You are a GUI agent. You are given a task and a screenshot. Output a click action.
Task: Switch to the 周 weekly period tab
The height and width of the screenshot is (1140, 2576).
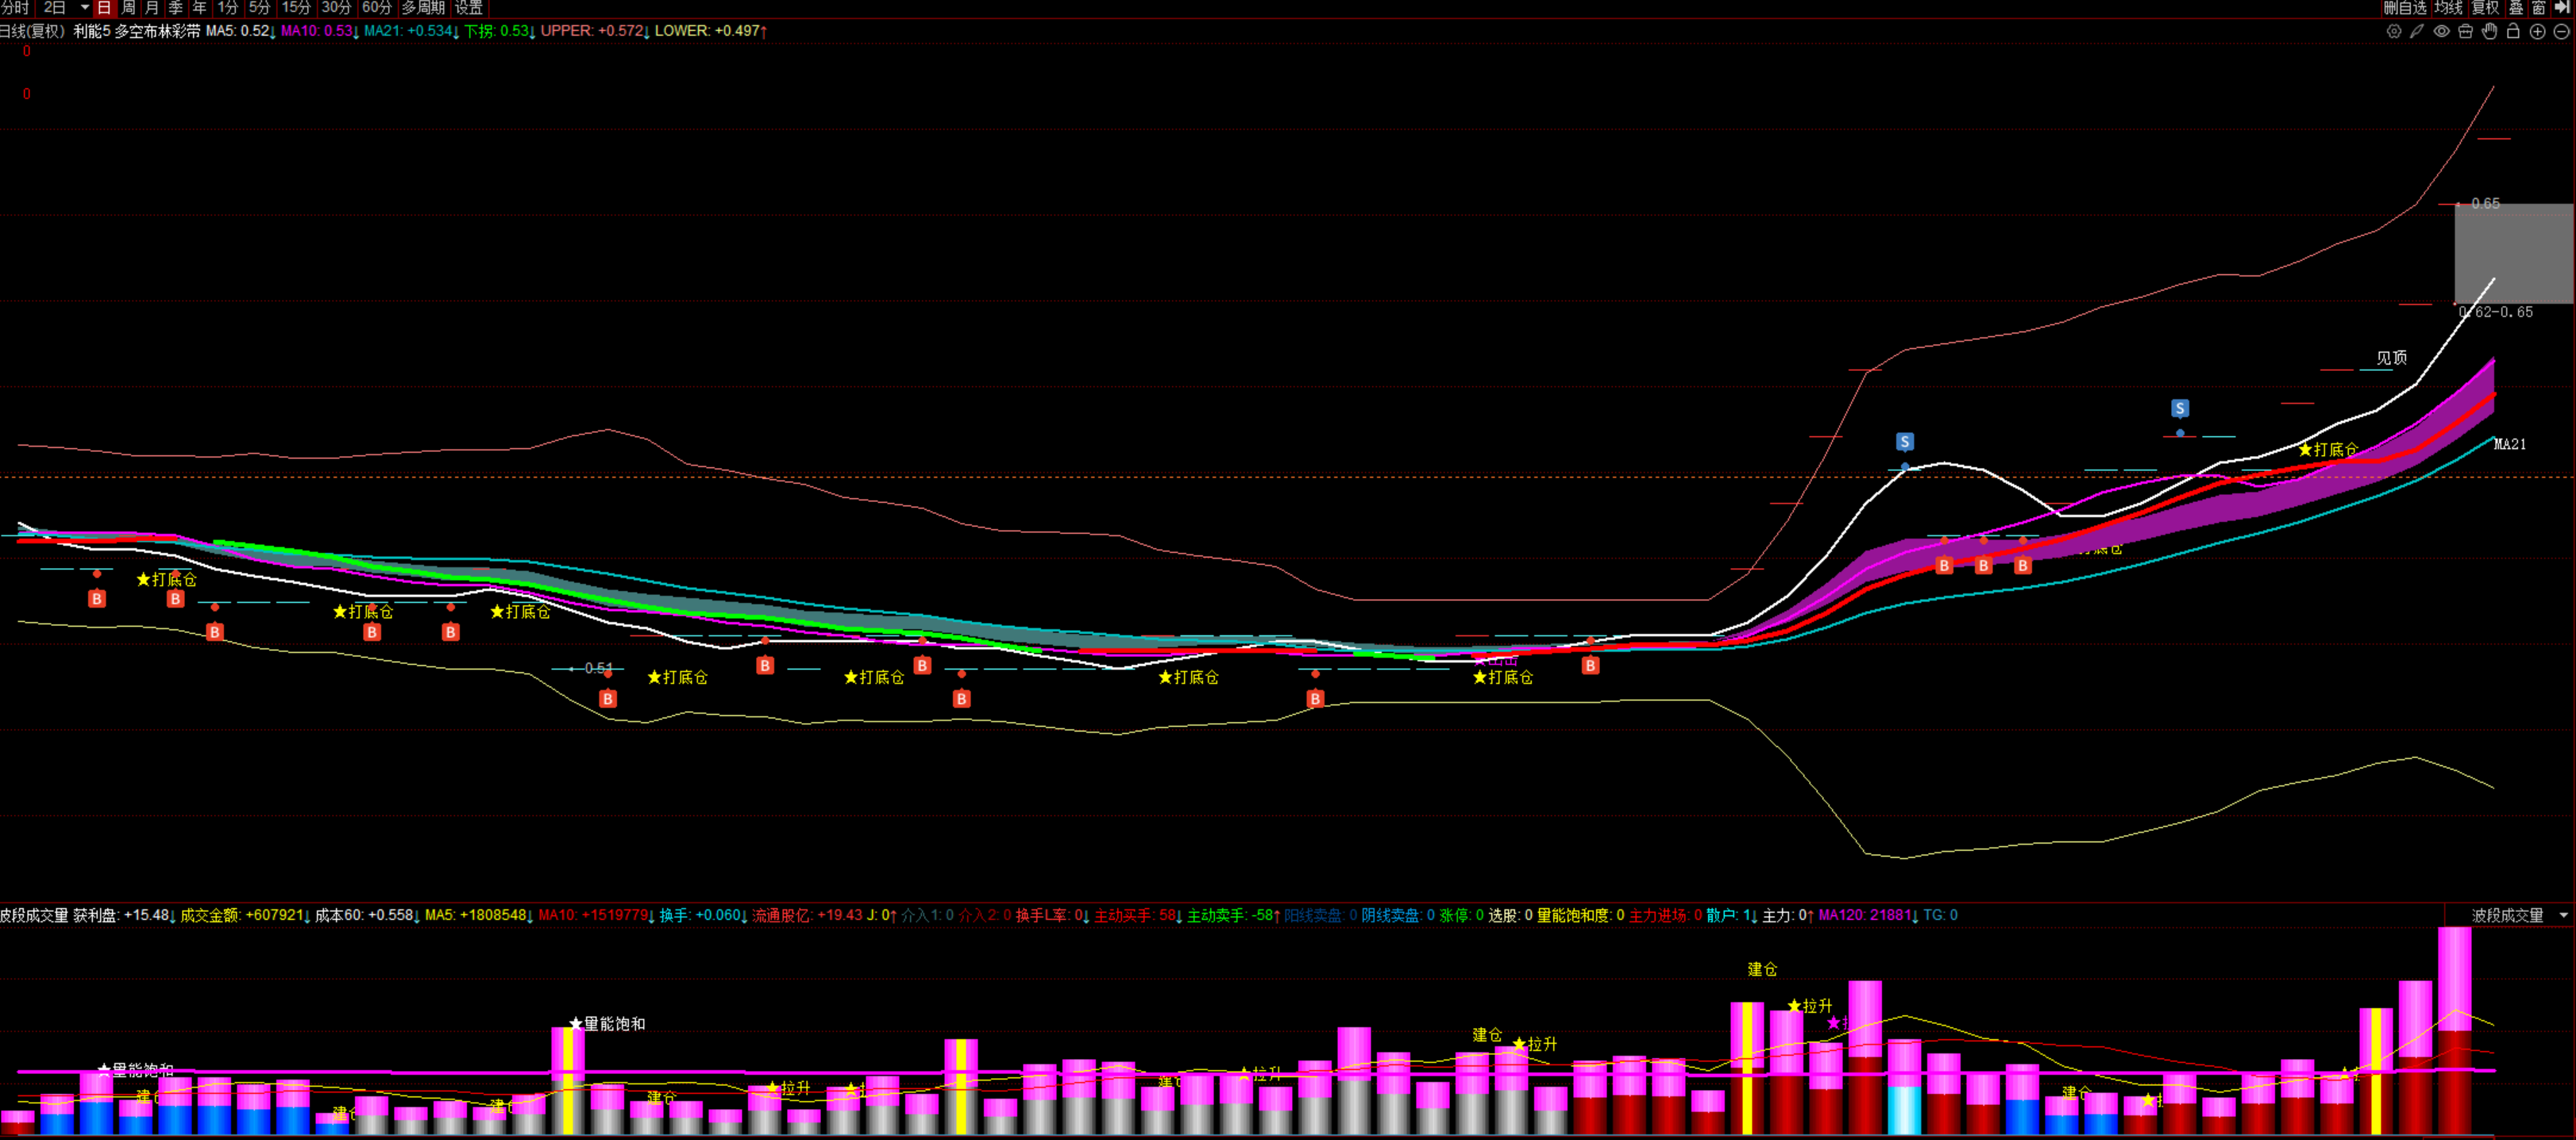pyautogui.click(x=128, y=8)
